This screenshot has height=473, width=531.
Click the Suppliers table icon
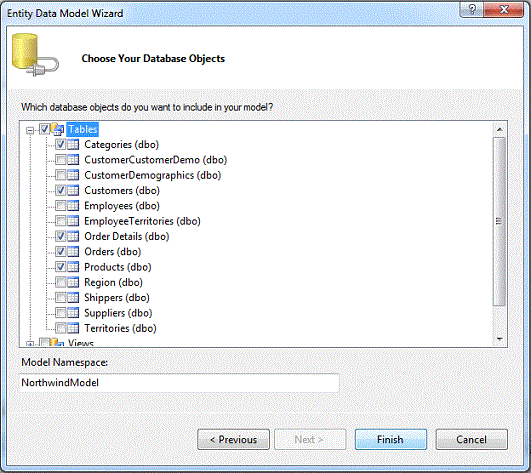[73, 313]
